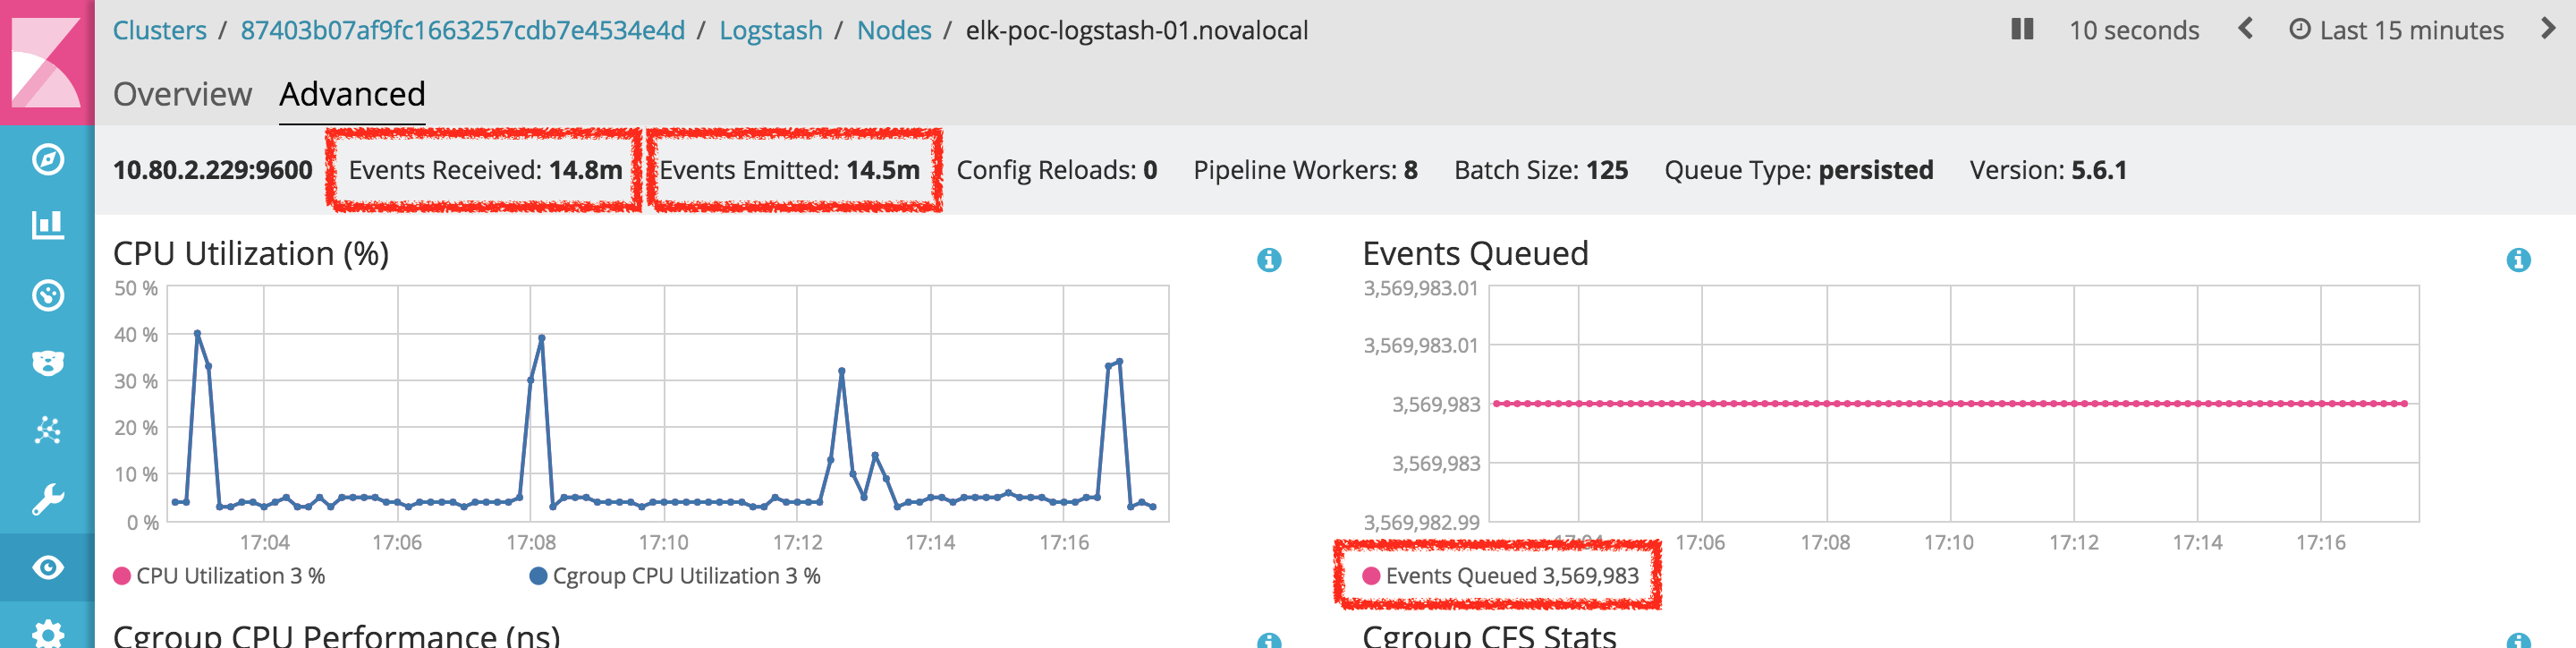This screenshot has height=648, width=2576.
Task: Click inside the CPU Utilization line chart
Action: click(x=667, y=404)
